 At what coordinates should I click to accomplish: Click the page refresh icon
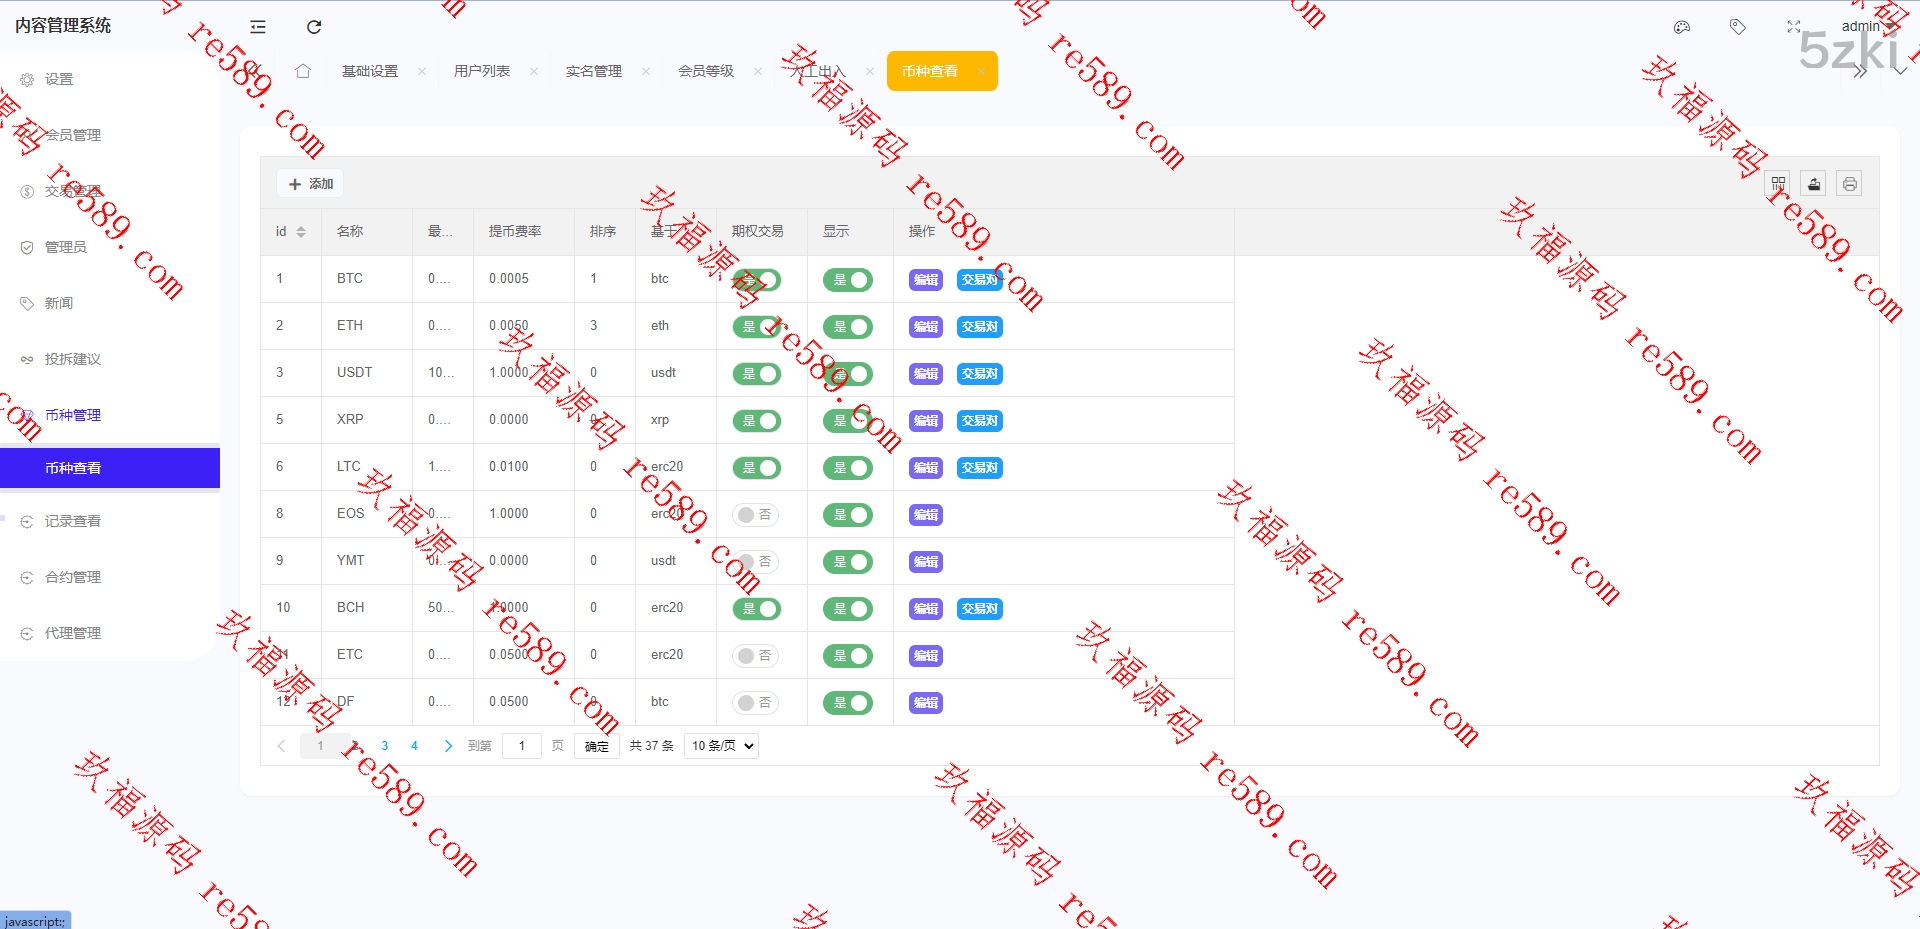click(314, 27)
